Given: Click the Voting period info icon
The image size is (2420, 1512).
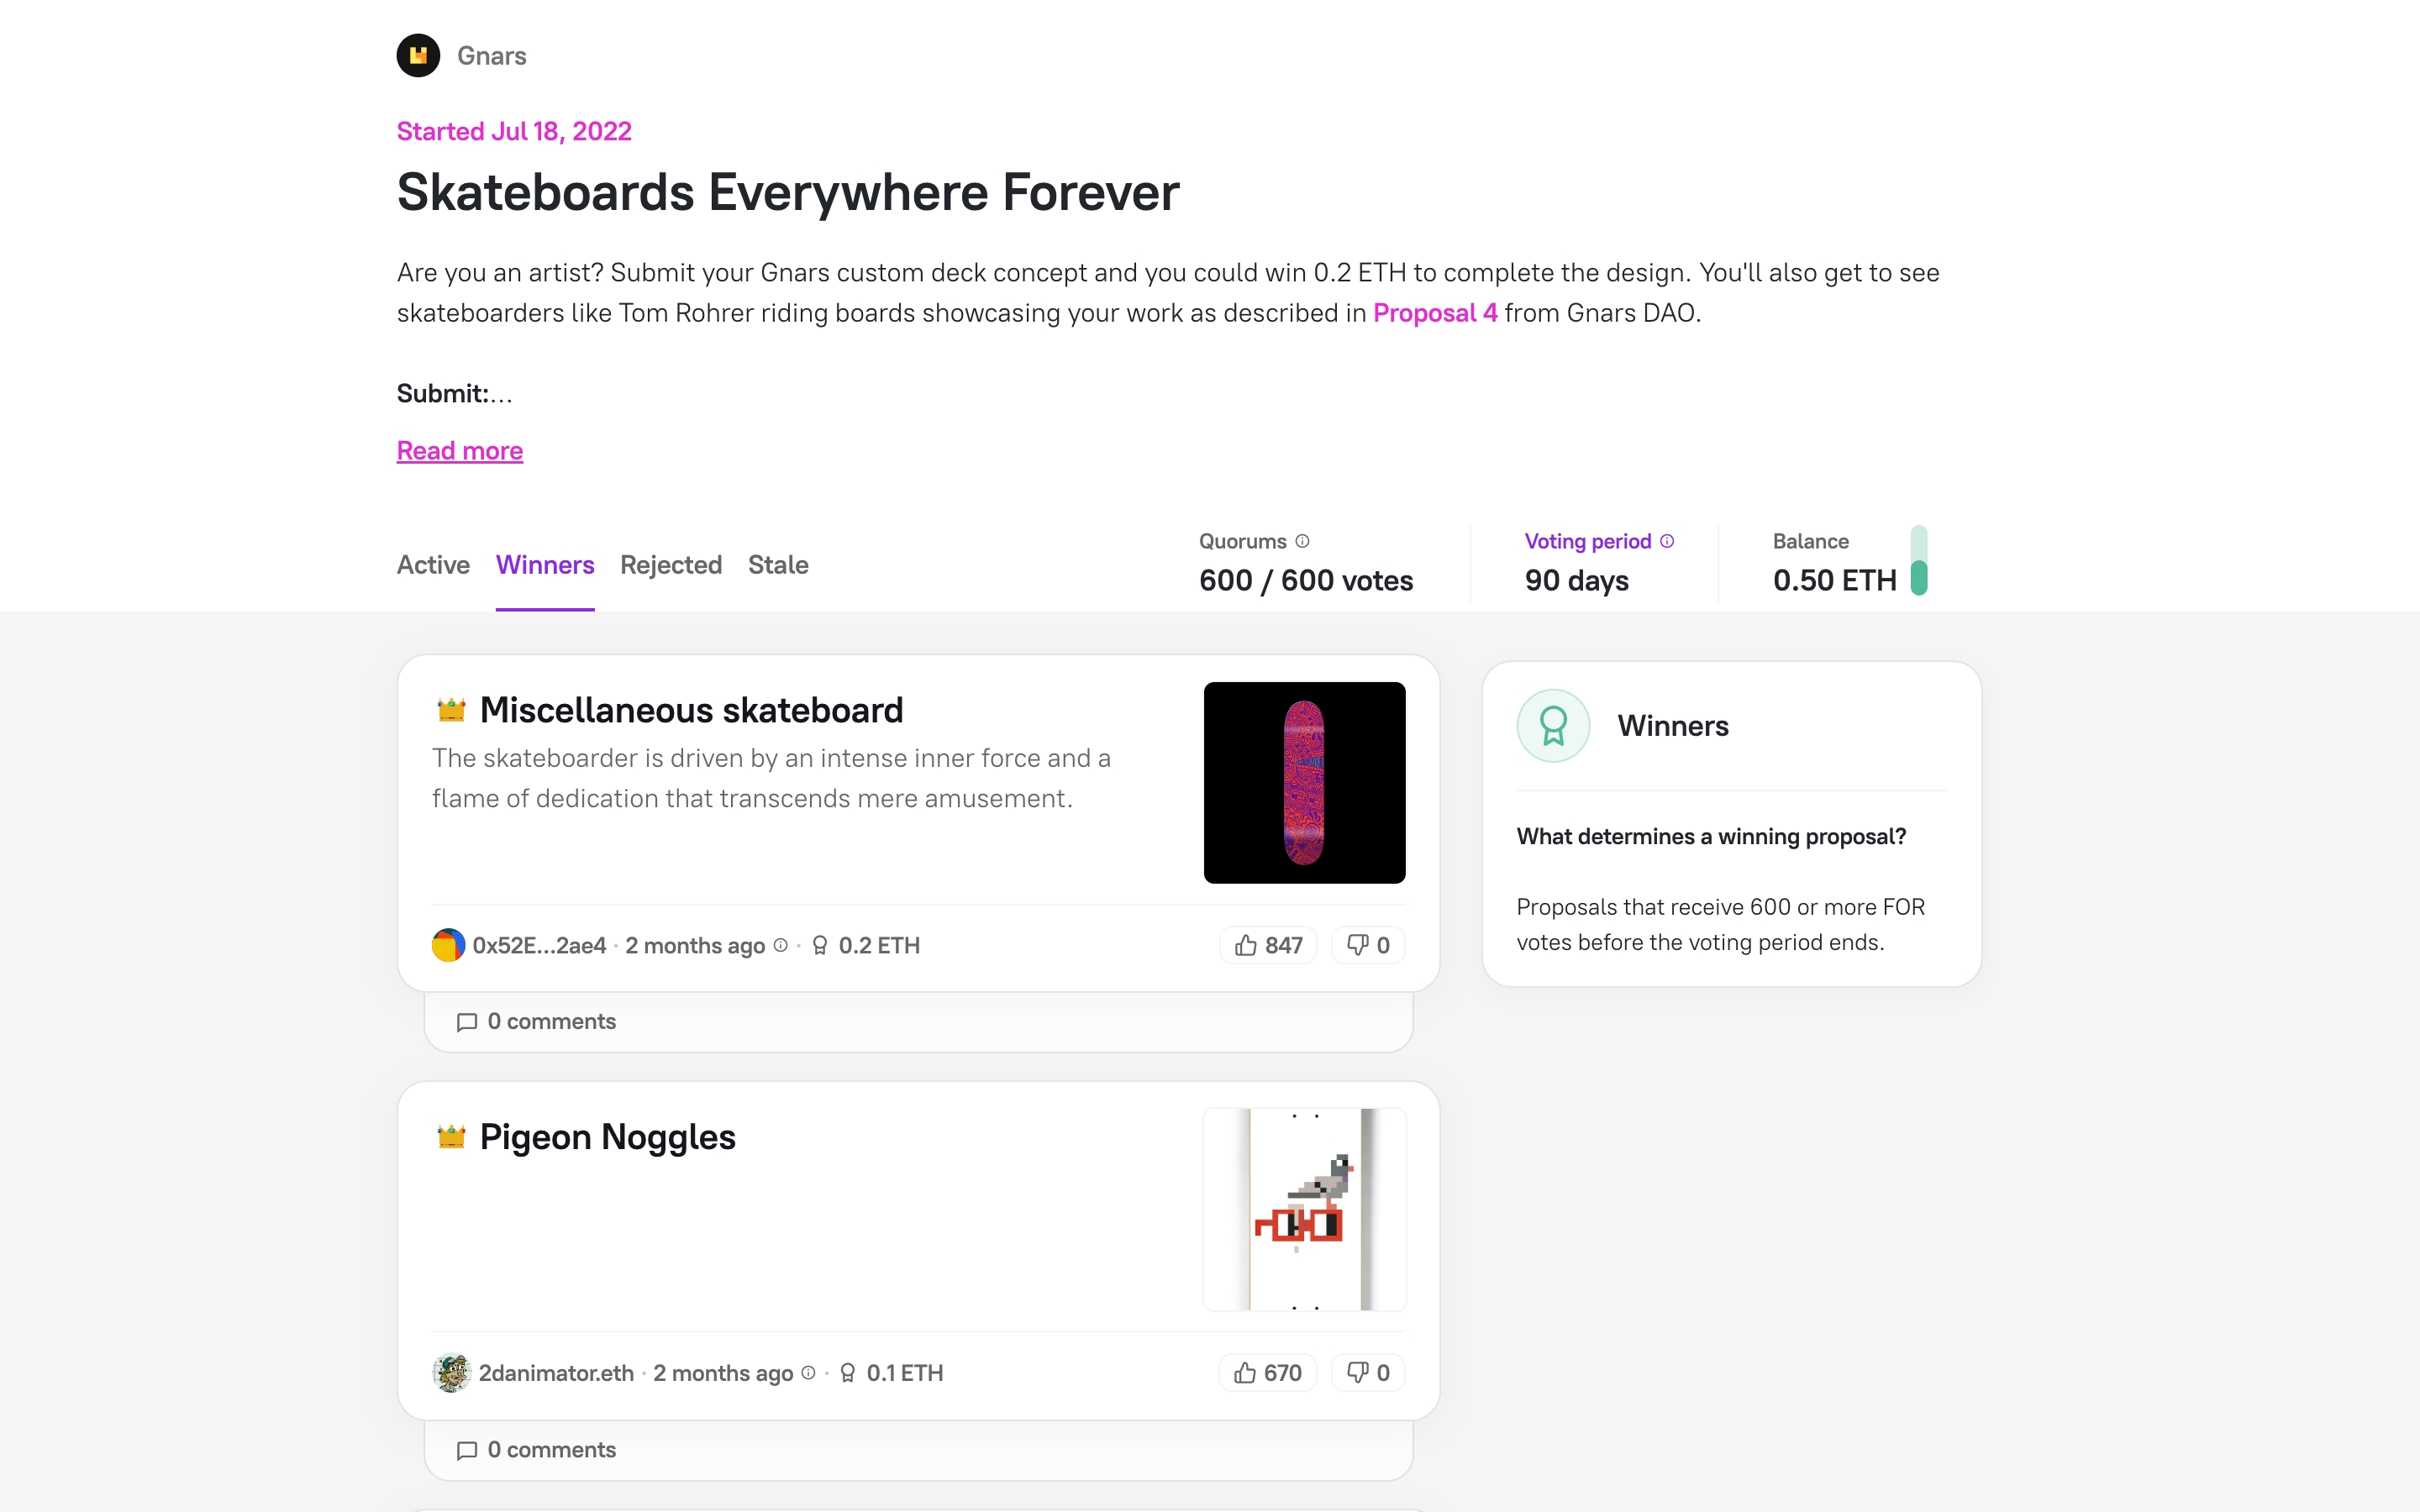Looking at the screenshot, I should tap(1667, 541).
